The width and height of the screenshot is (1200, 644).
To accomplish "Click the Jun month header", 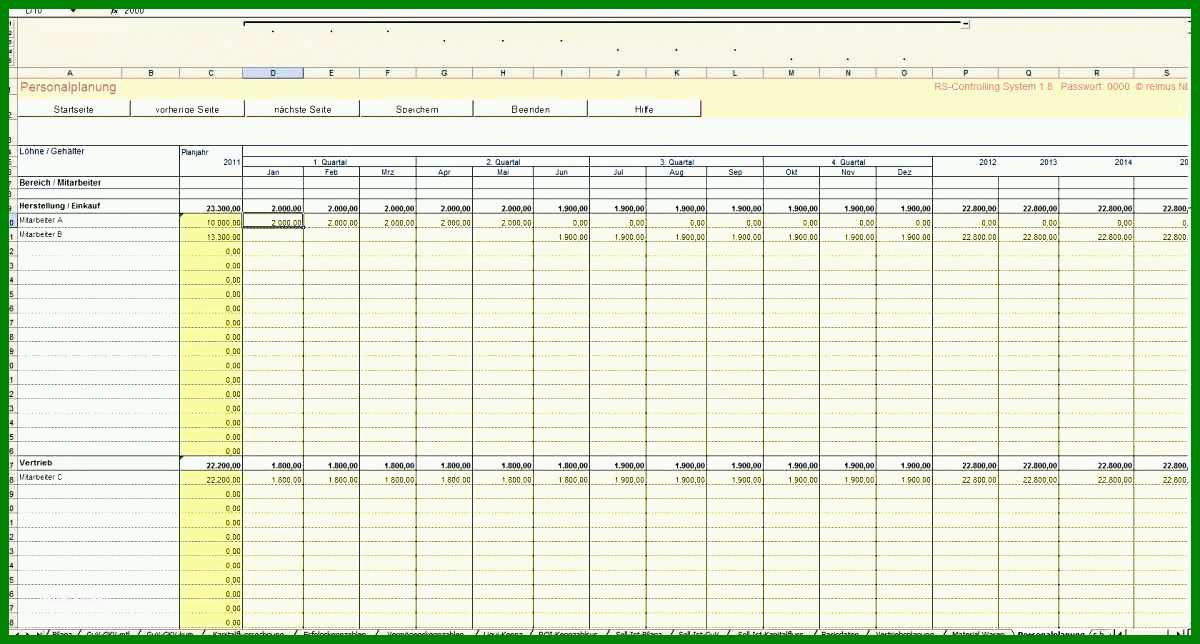I will click(x=561, y=172).
